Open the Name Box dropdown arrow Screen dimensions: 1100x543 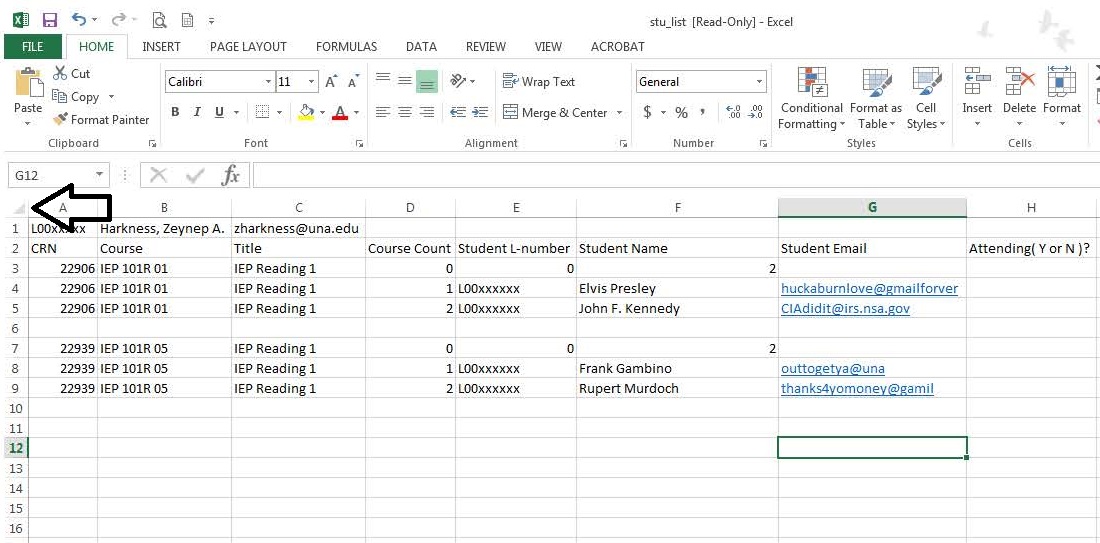tap(99, 176)
